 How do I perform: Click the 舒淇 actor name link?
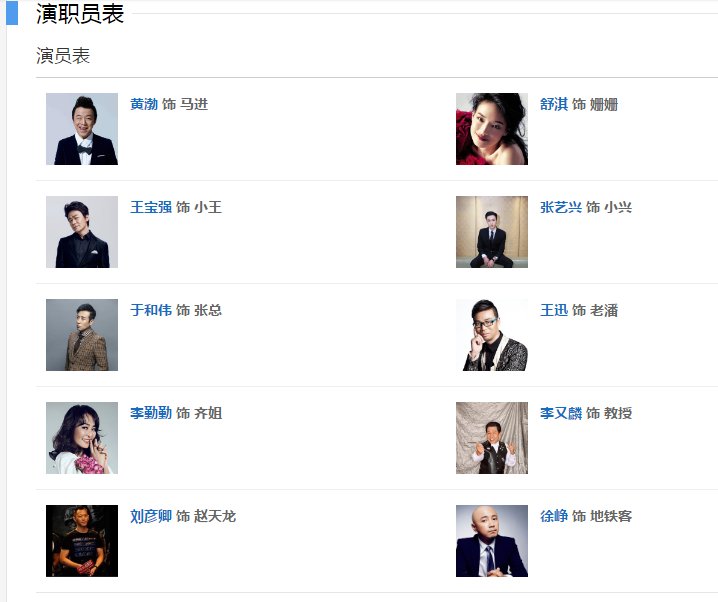coord(554,104)
